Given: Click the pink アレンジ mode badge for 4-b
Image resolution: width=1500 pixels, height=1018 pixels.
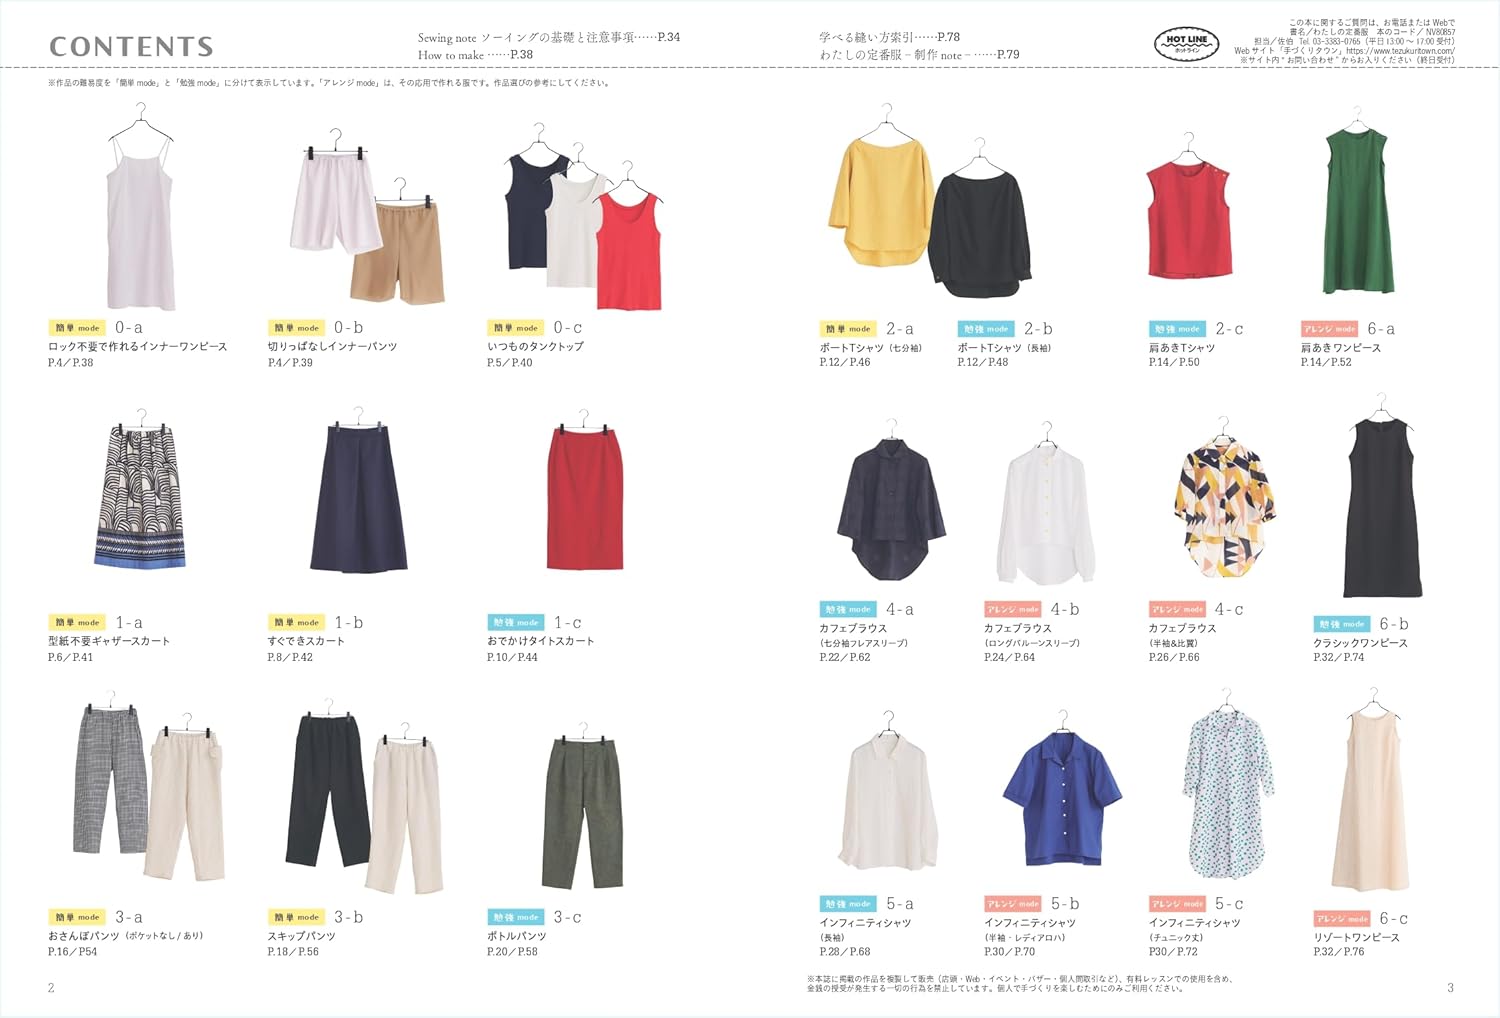Looking at the screenshot, I should pyautogui.click(x=1013, y=609).
